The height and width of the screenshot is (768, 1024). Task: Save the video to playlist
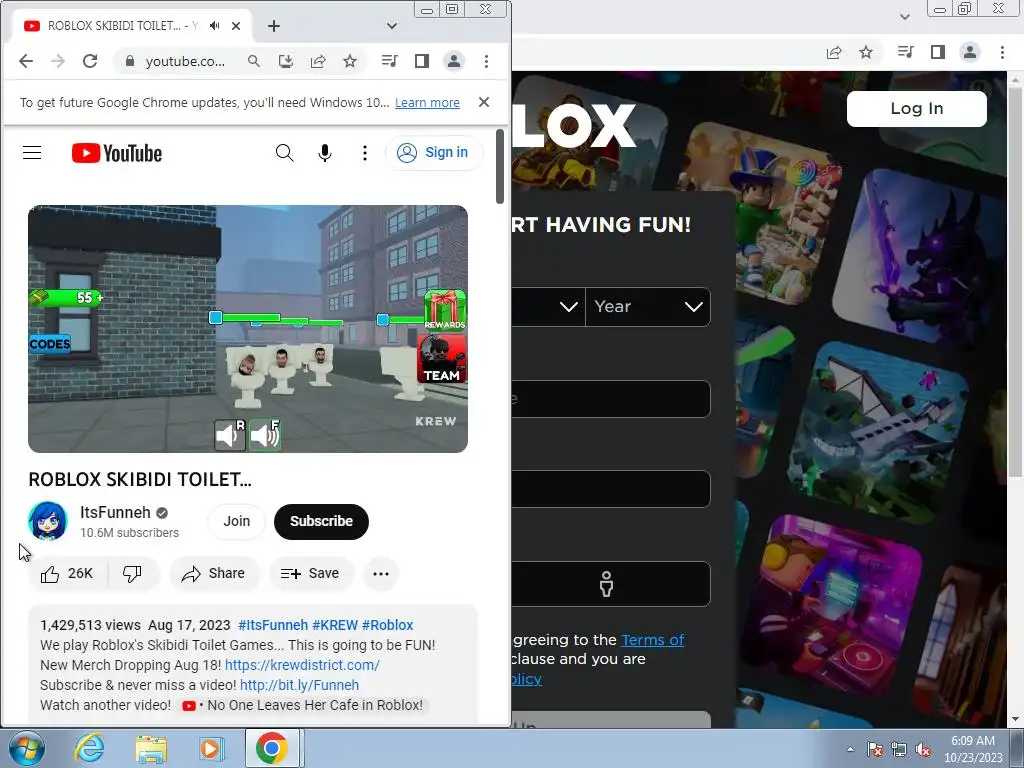[x=310, y=573]
